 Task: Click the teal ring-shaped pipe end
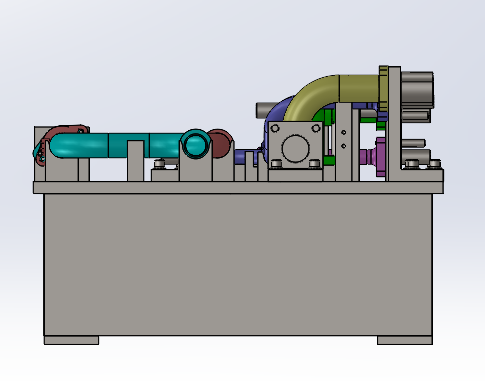click(196, 144)
